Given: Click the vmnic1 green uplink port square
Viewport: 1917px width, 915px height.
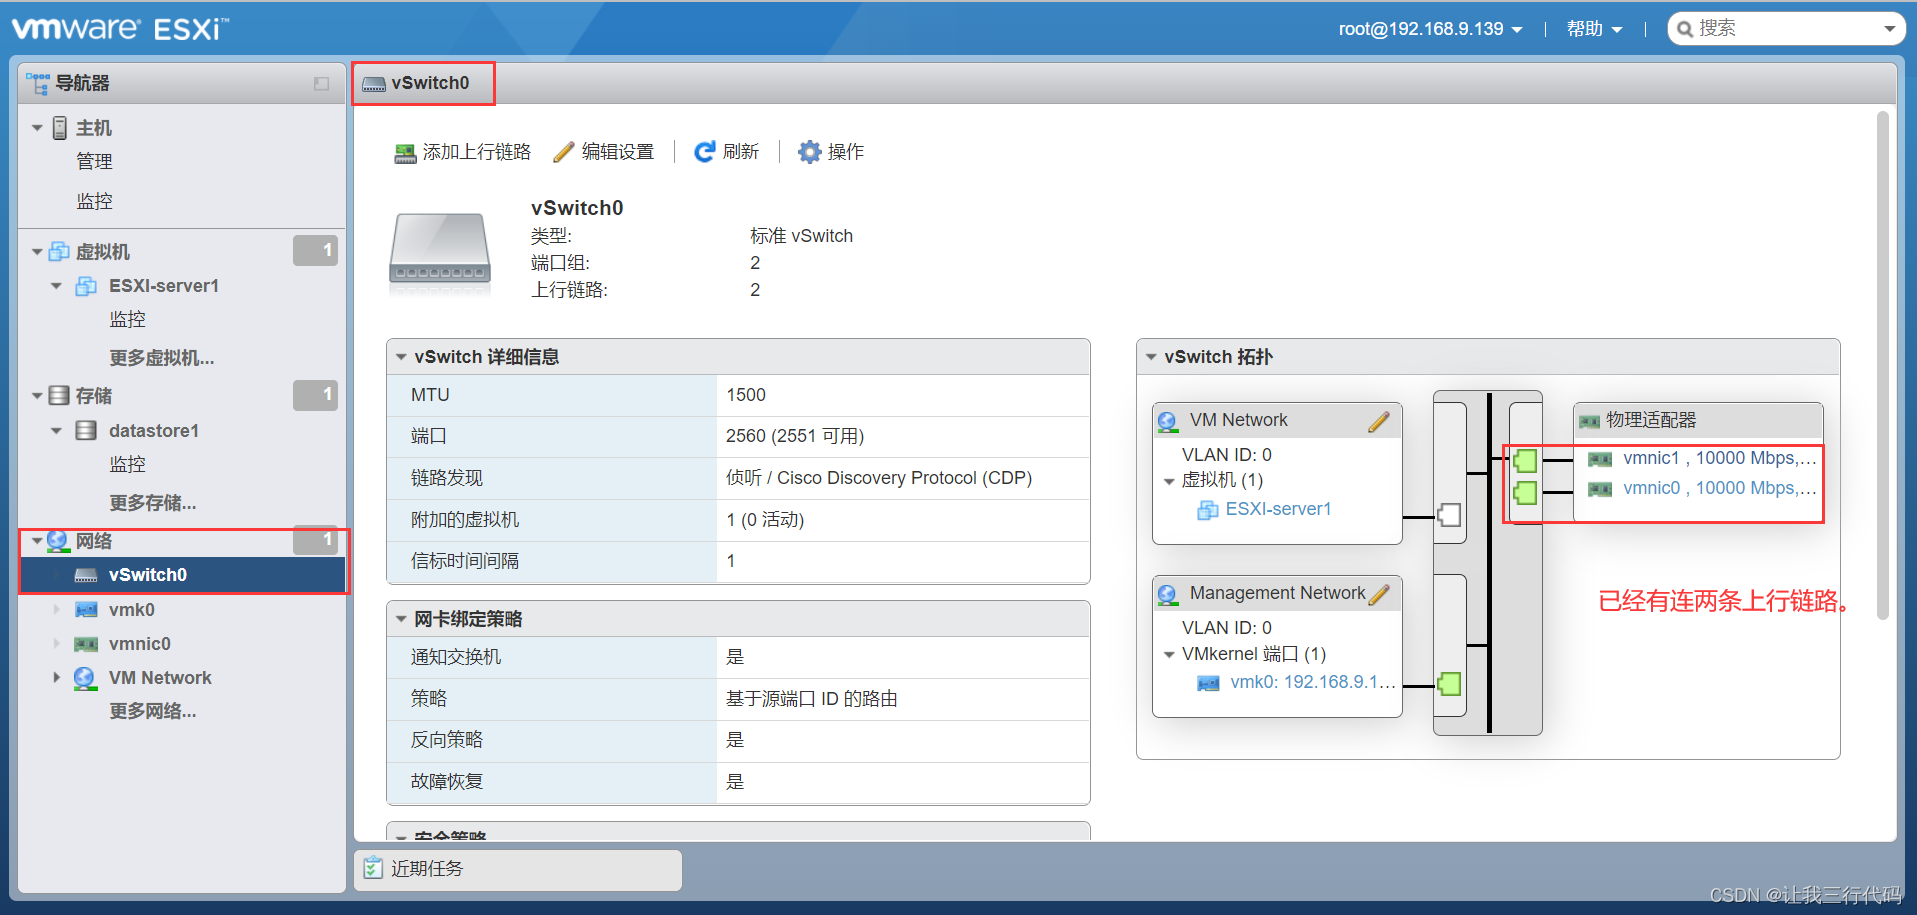Looking at the screenshot, I should pos(1525,461).
